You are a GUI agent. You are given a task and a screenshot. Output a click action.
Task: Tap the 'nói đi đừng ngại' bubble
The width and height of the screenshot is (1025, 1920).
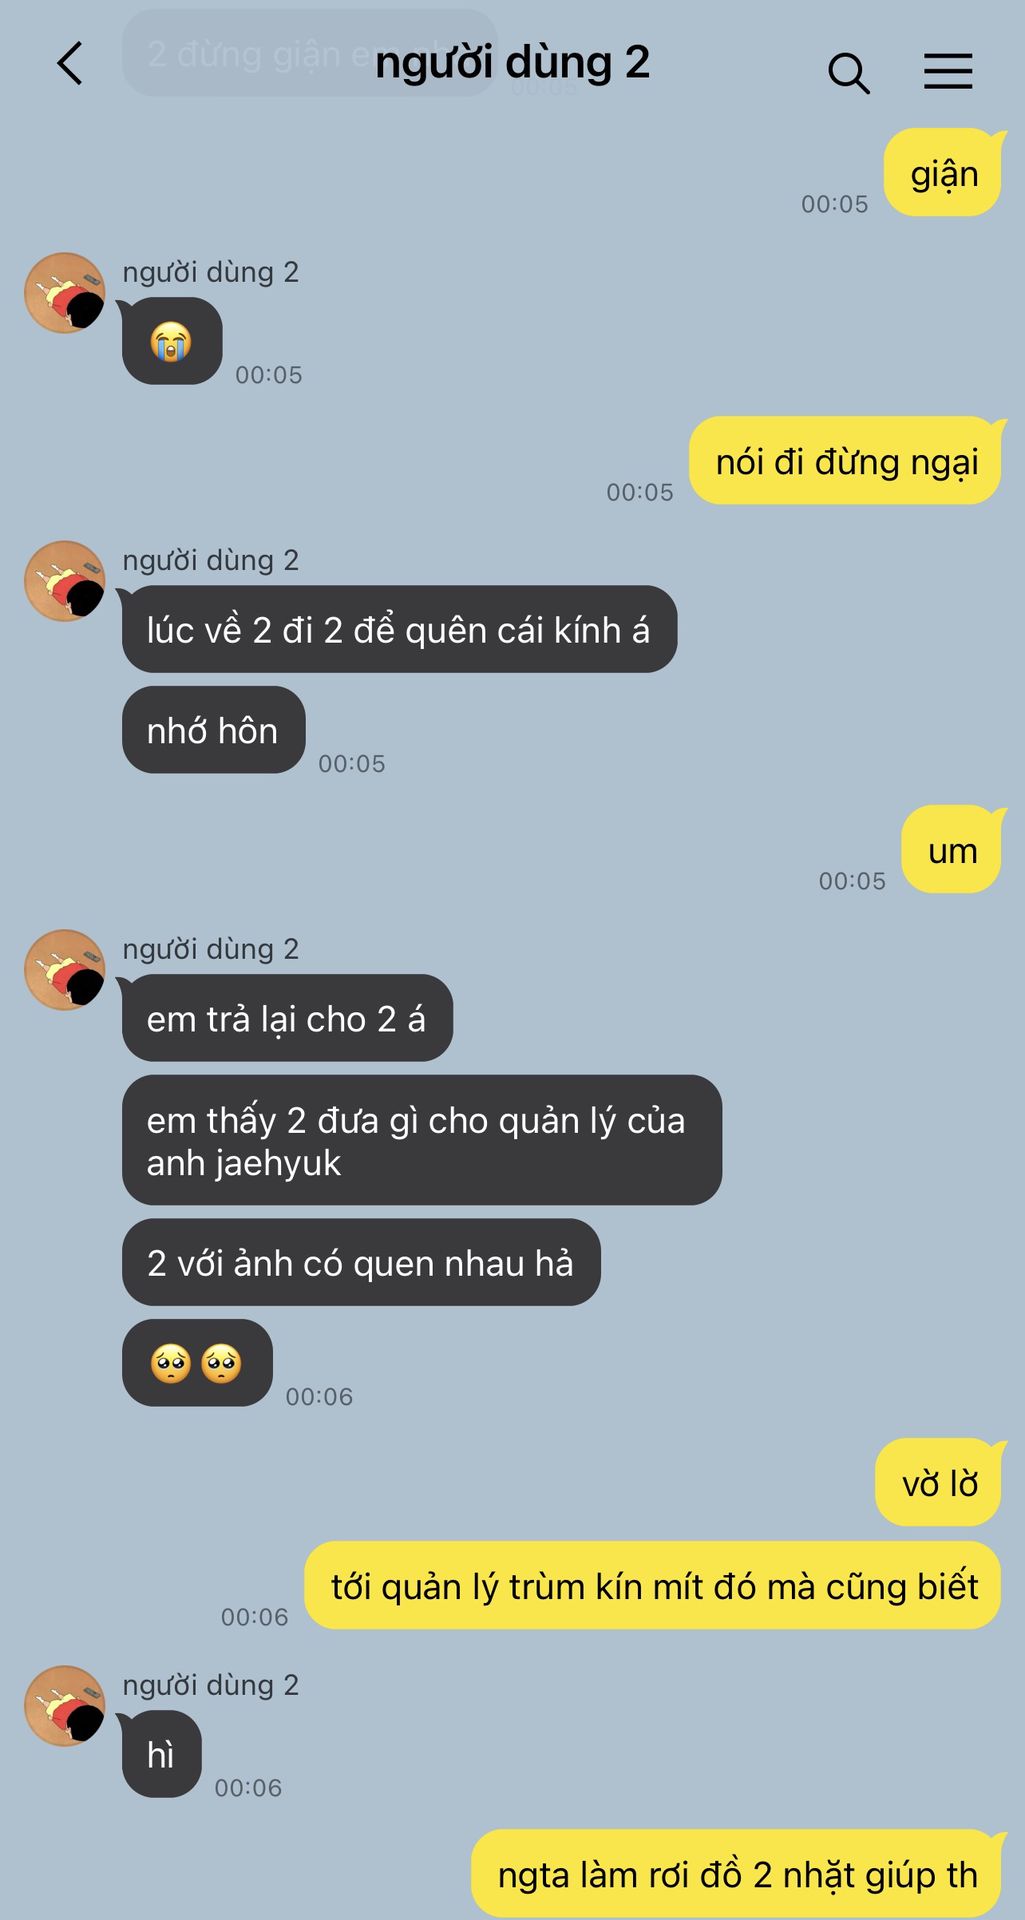coord(846,461)
